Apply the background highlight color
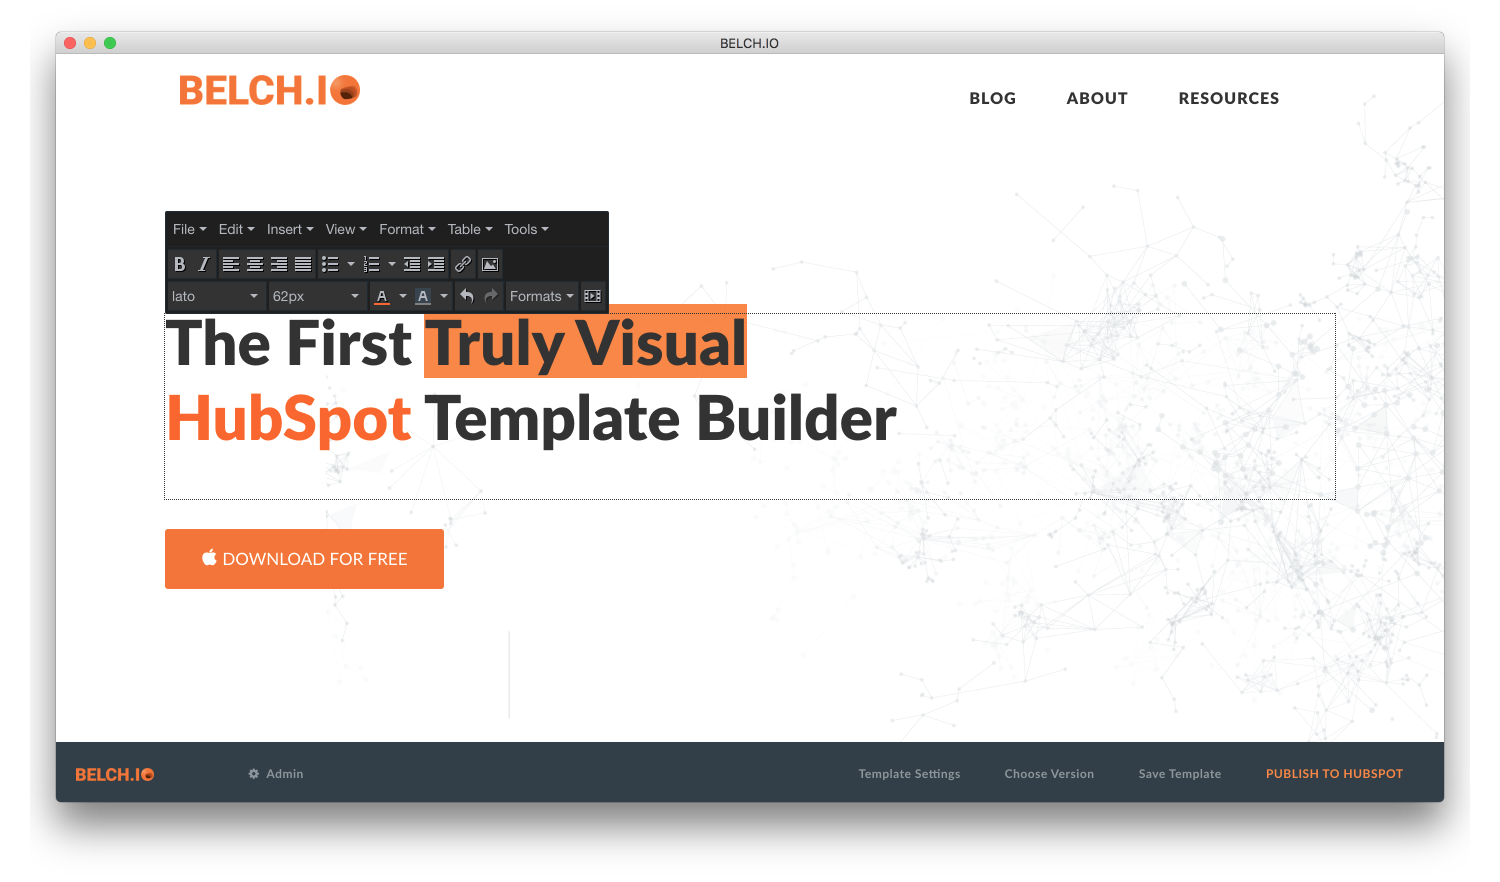The width and height of the screenshot is (1500, 882). click(x=423, y=296)
